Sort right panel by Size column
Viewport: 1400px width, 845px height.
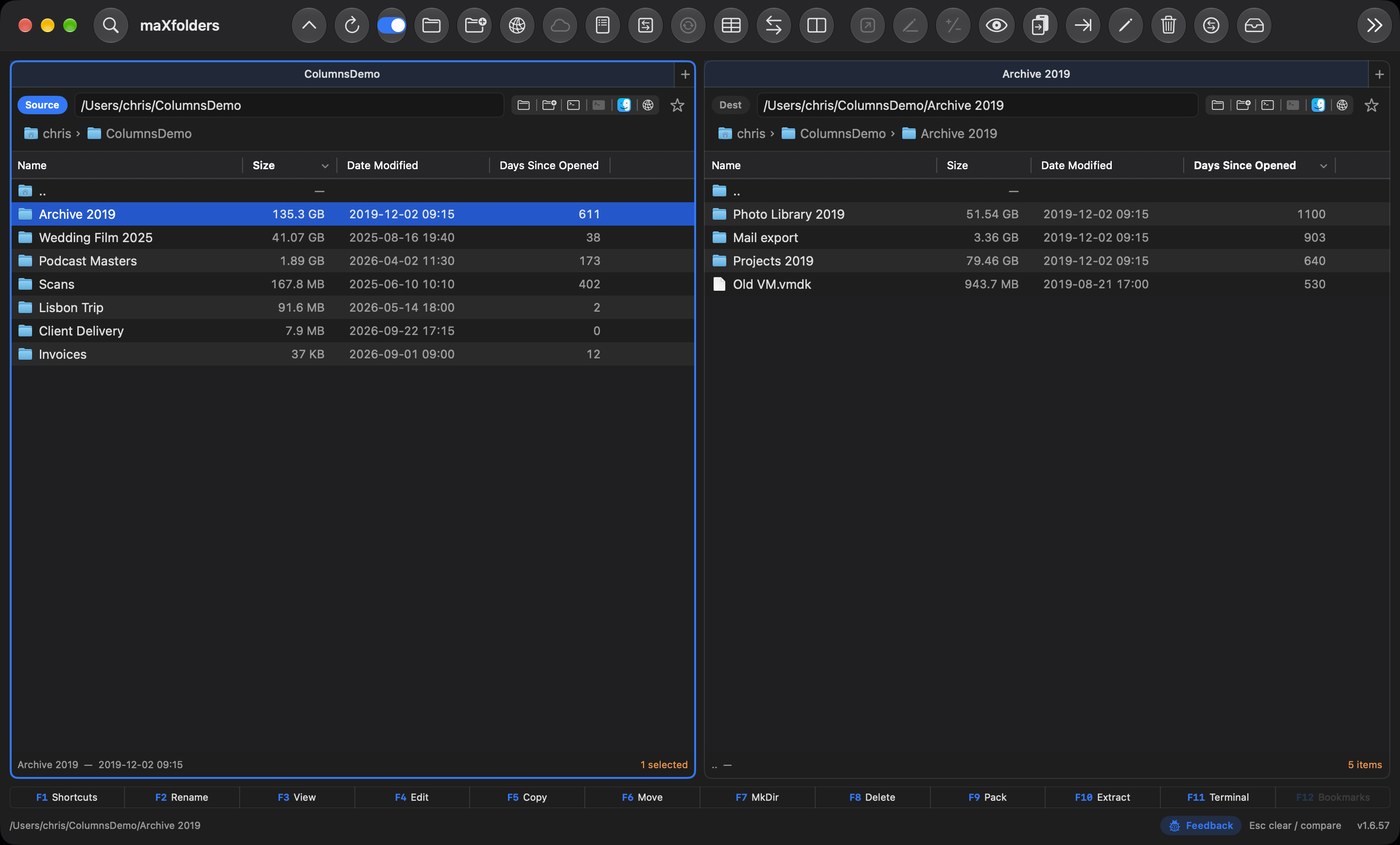984,165
